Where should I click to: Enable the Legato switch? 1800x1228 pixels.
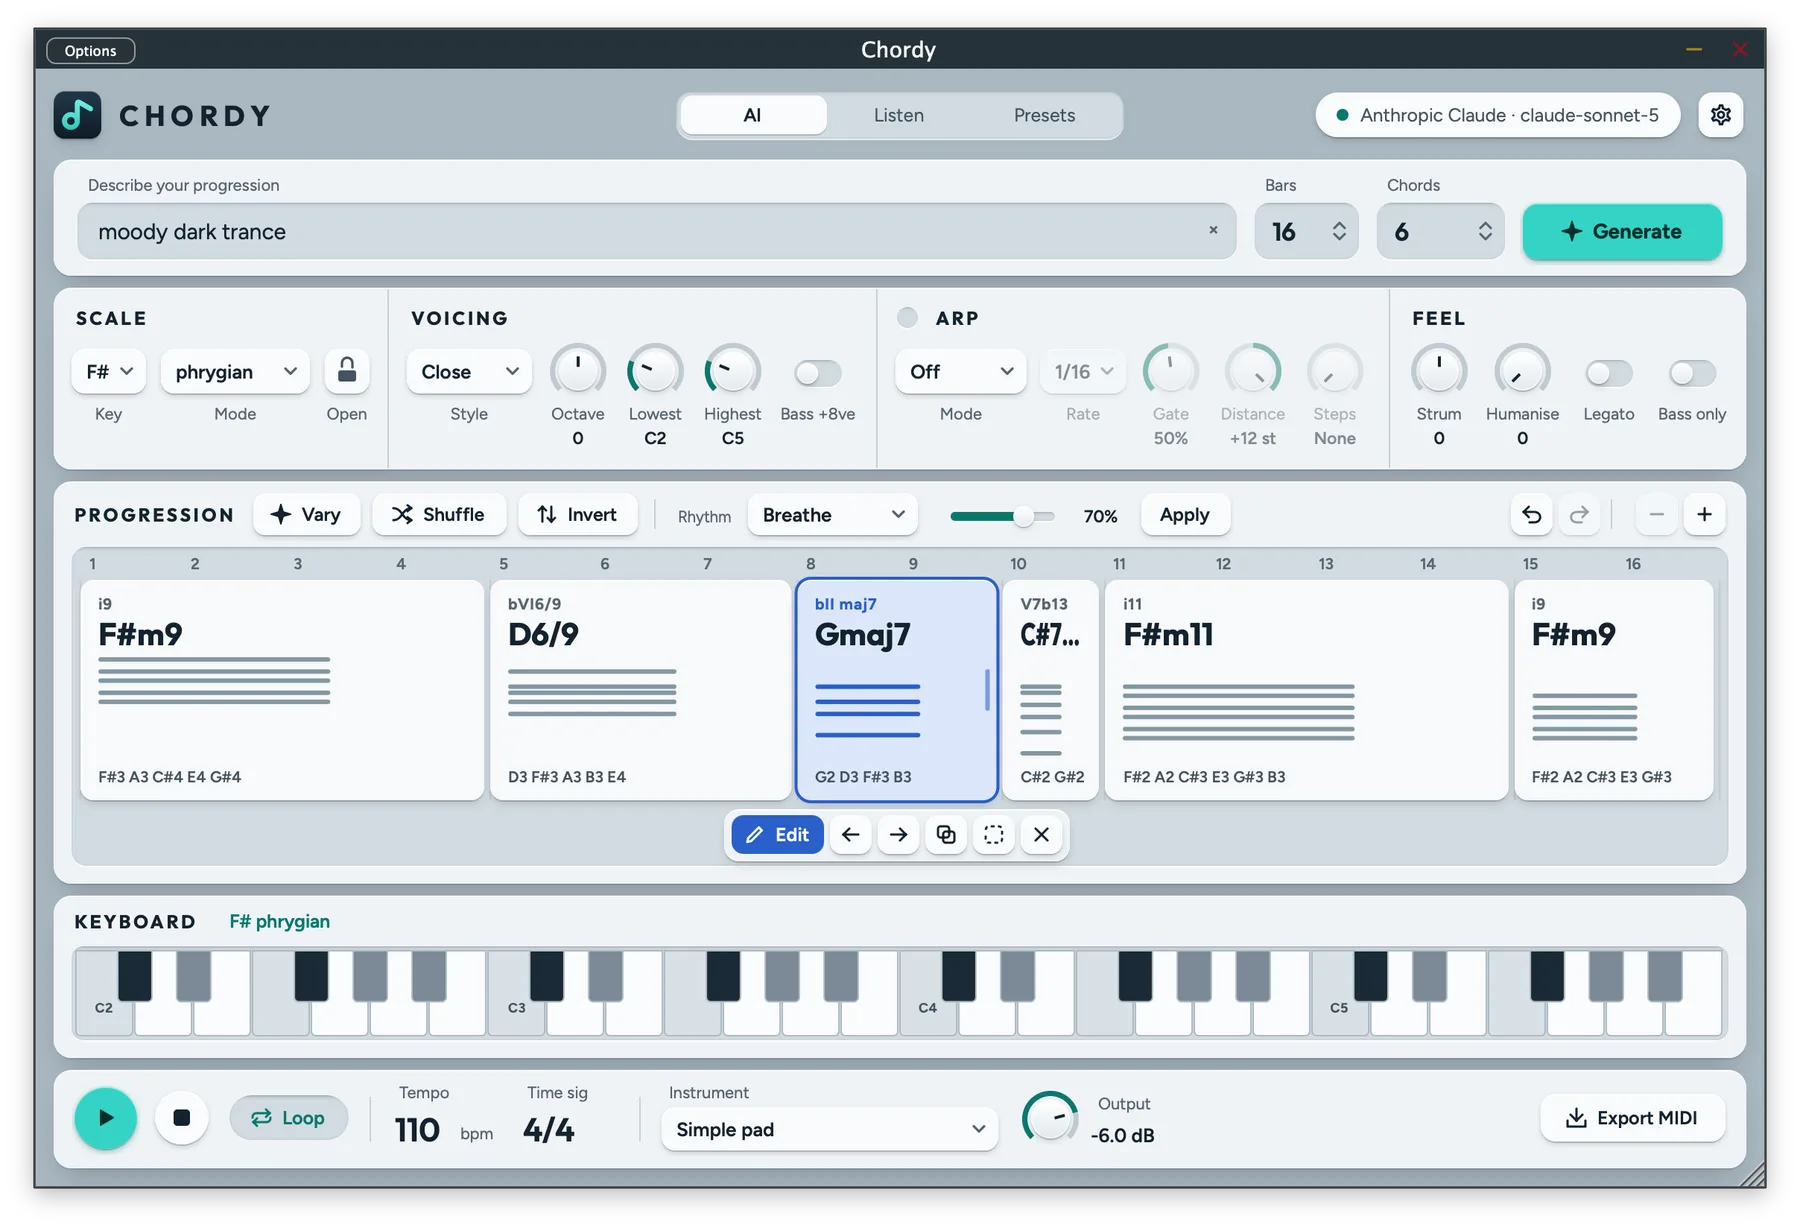point(1608,373)
